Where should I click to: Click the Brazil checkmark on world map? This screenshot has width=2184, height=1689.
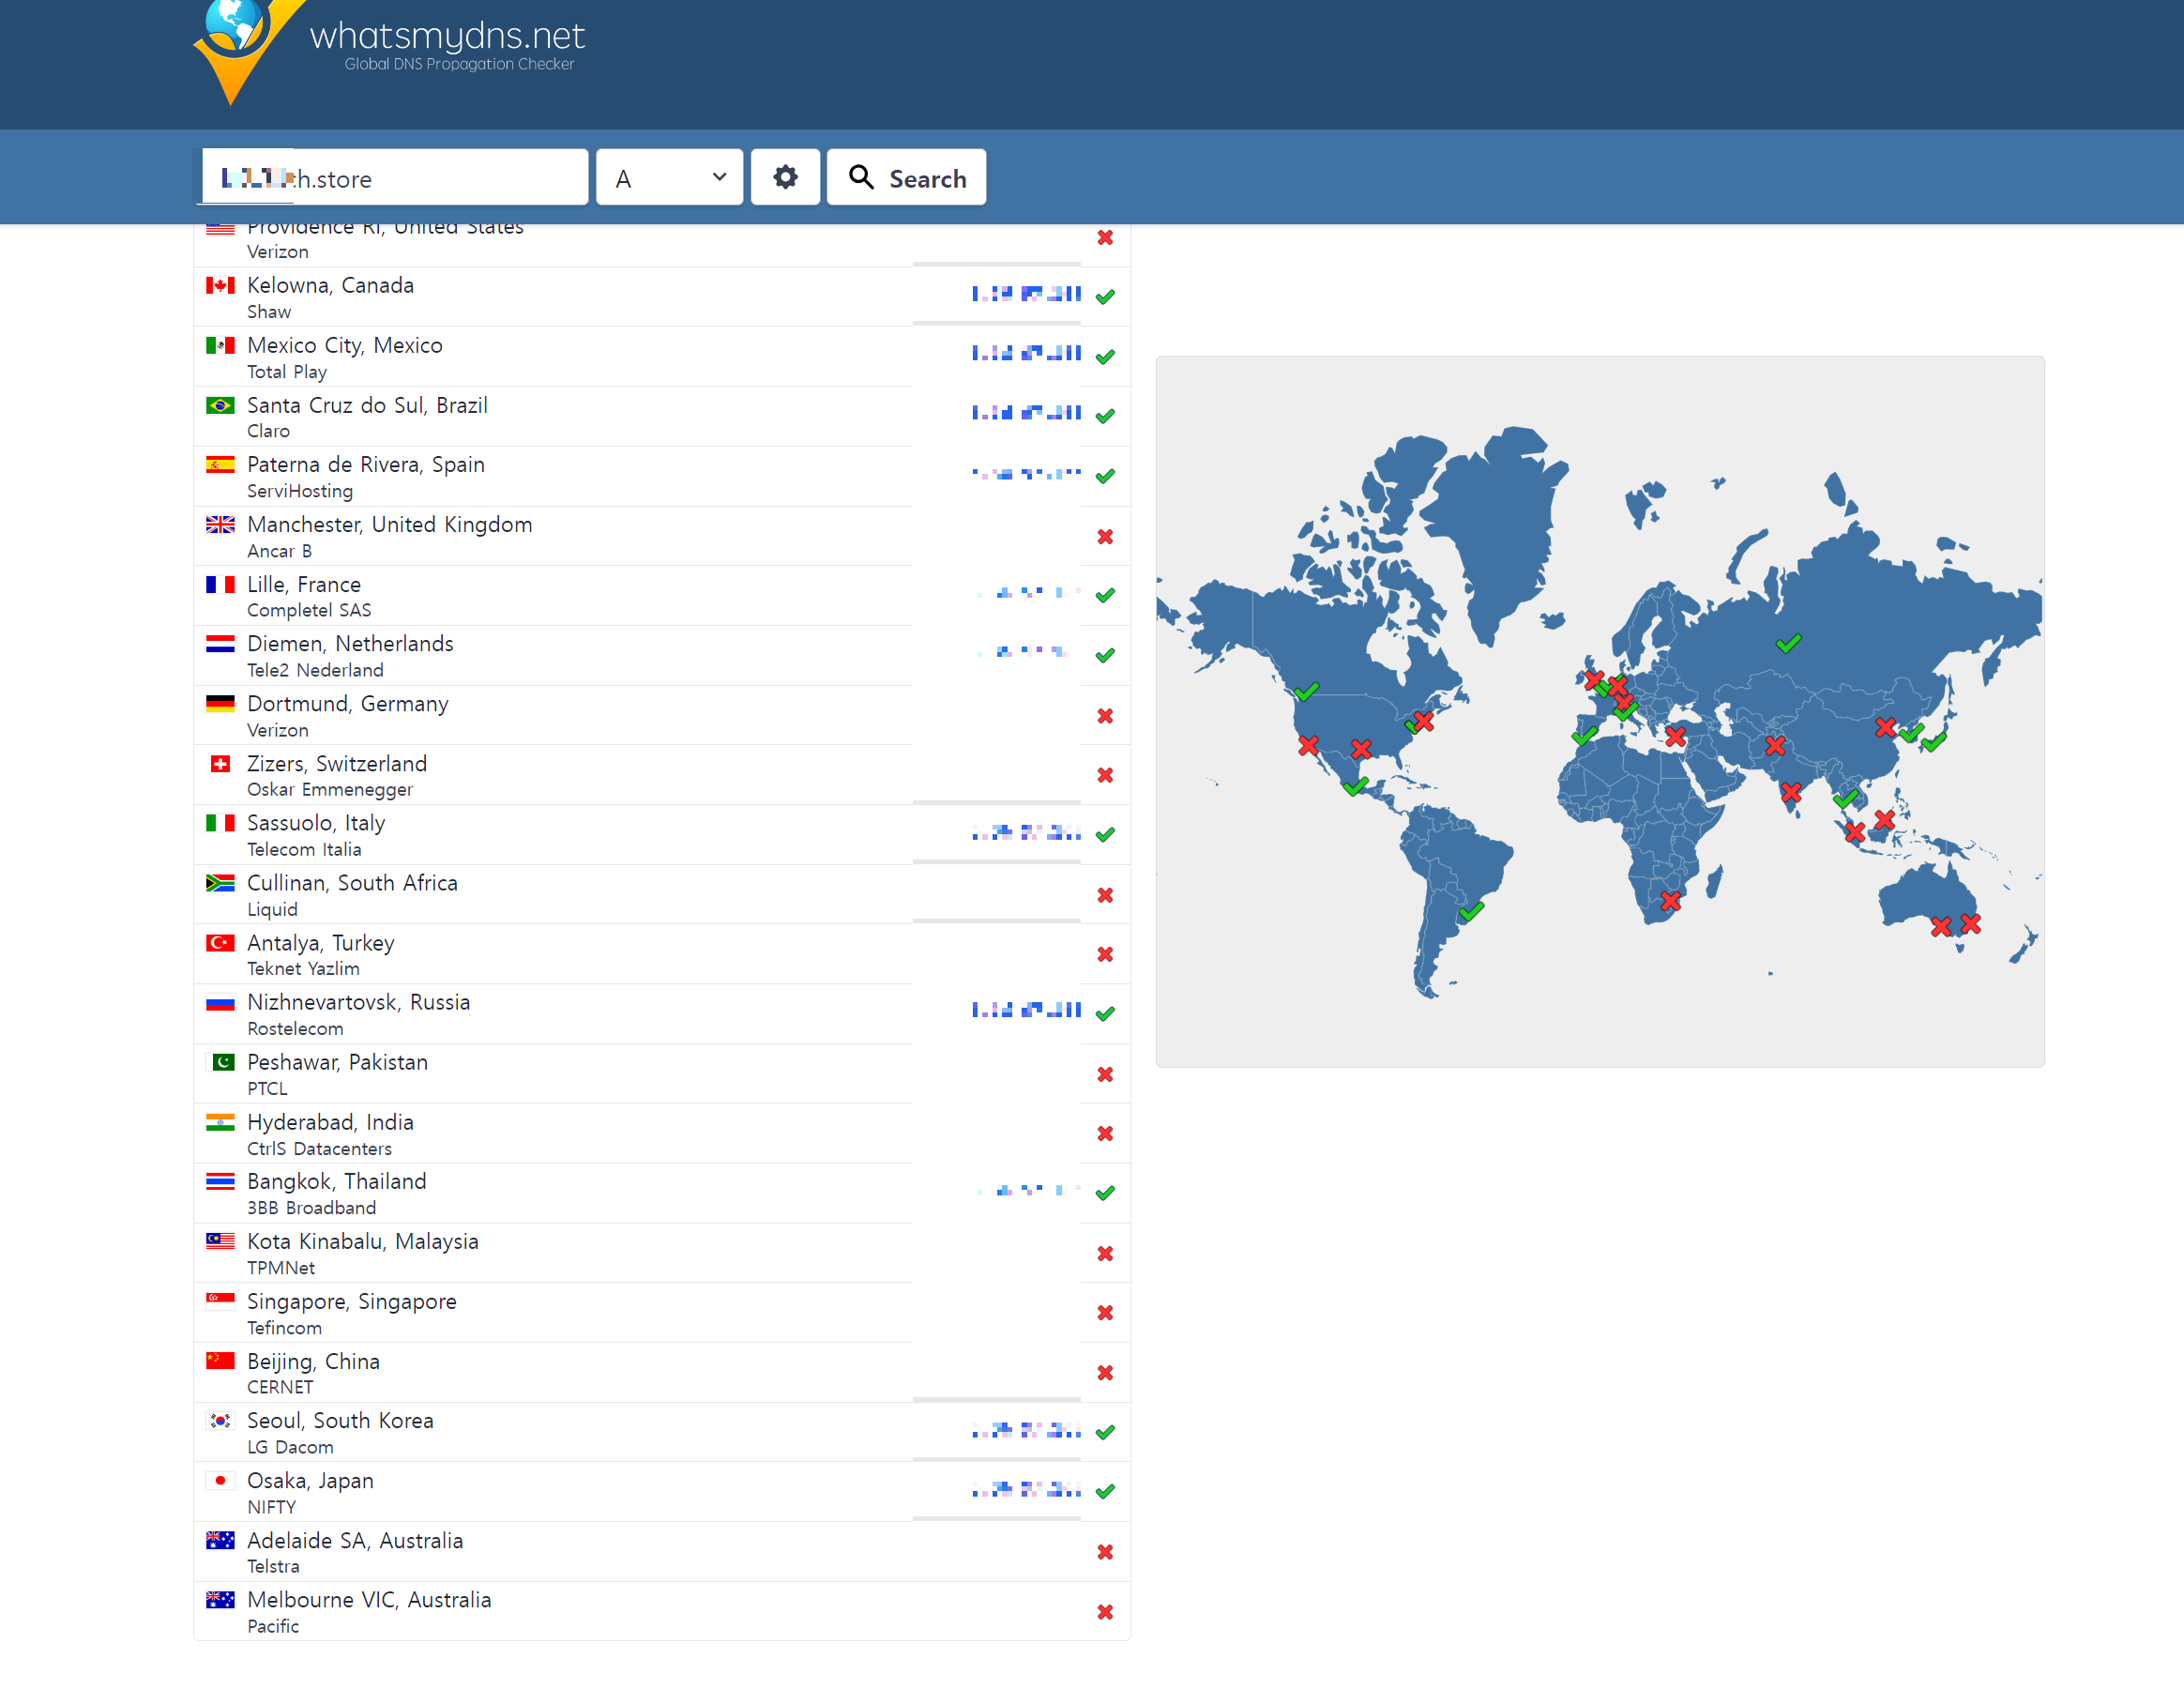[x=1470, y=911]
